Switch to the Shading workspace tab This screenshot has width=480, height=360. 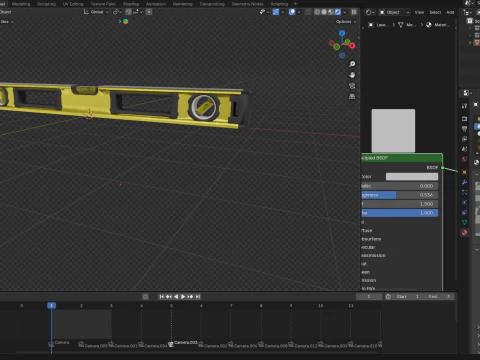click(x=131, y=4)
